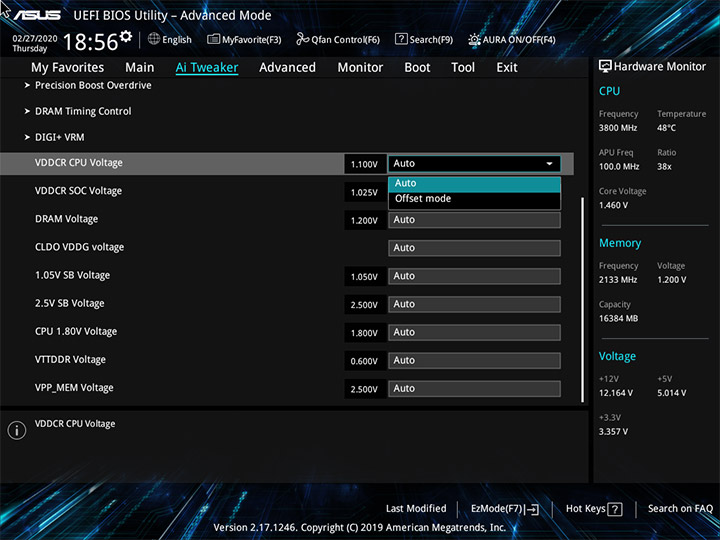Click Last Modified button
The height and width of the screenshot is (540, 720).
[x=416, y=509]
